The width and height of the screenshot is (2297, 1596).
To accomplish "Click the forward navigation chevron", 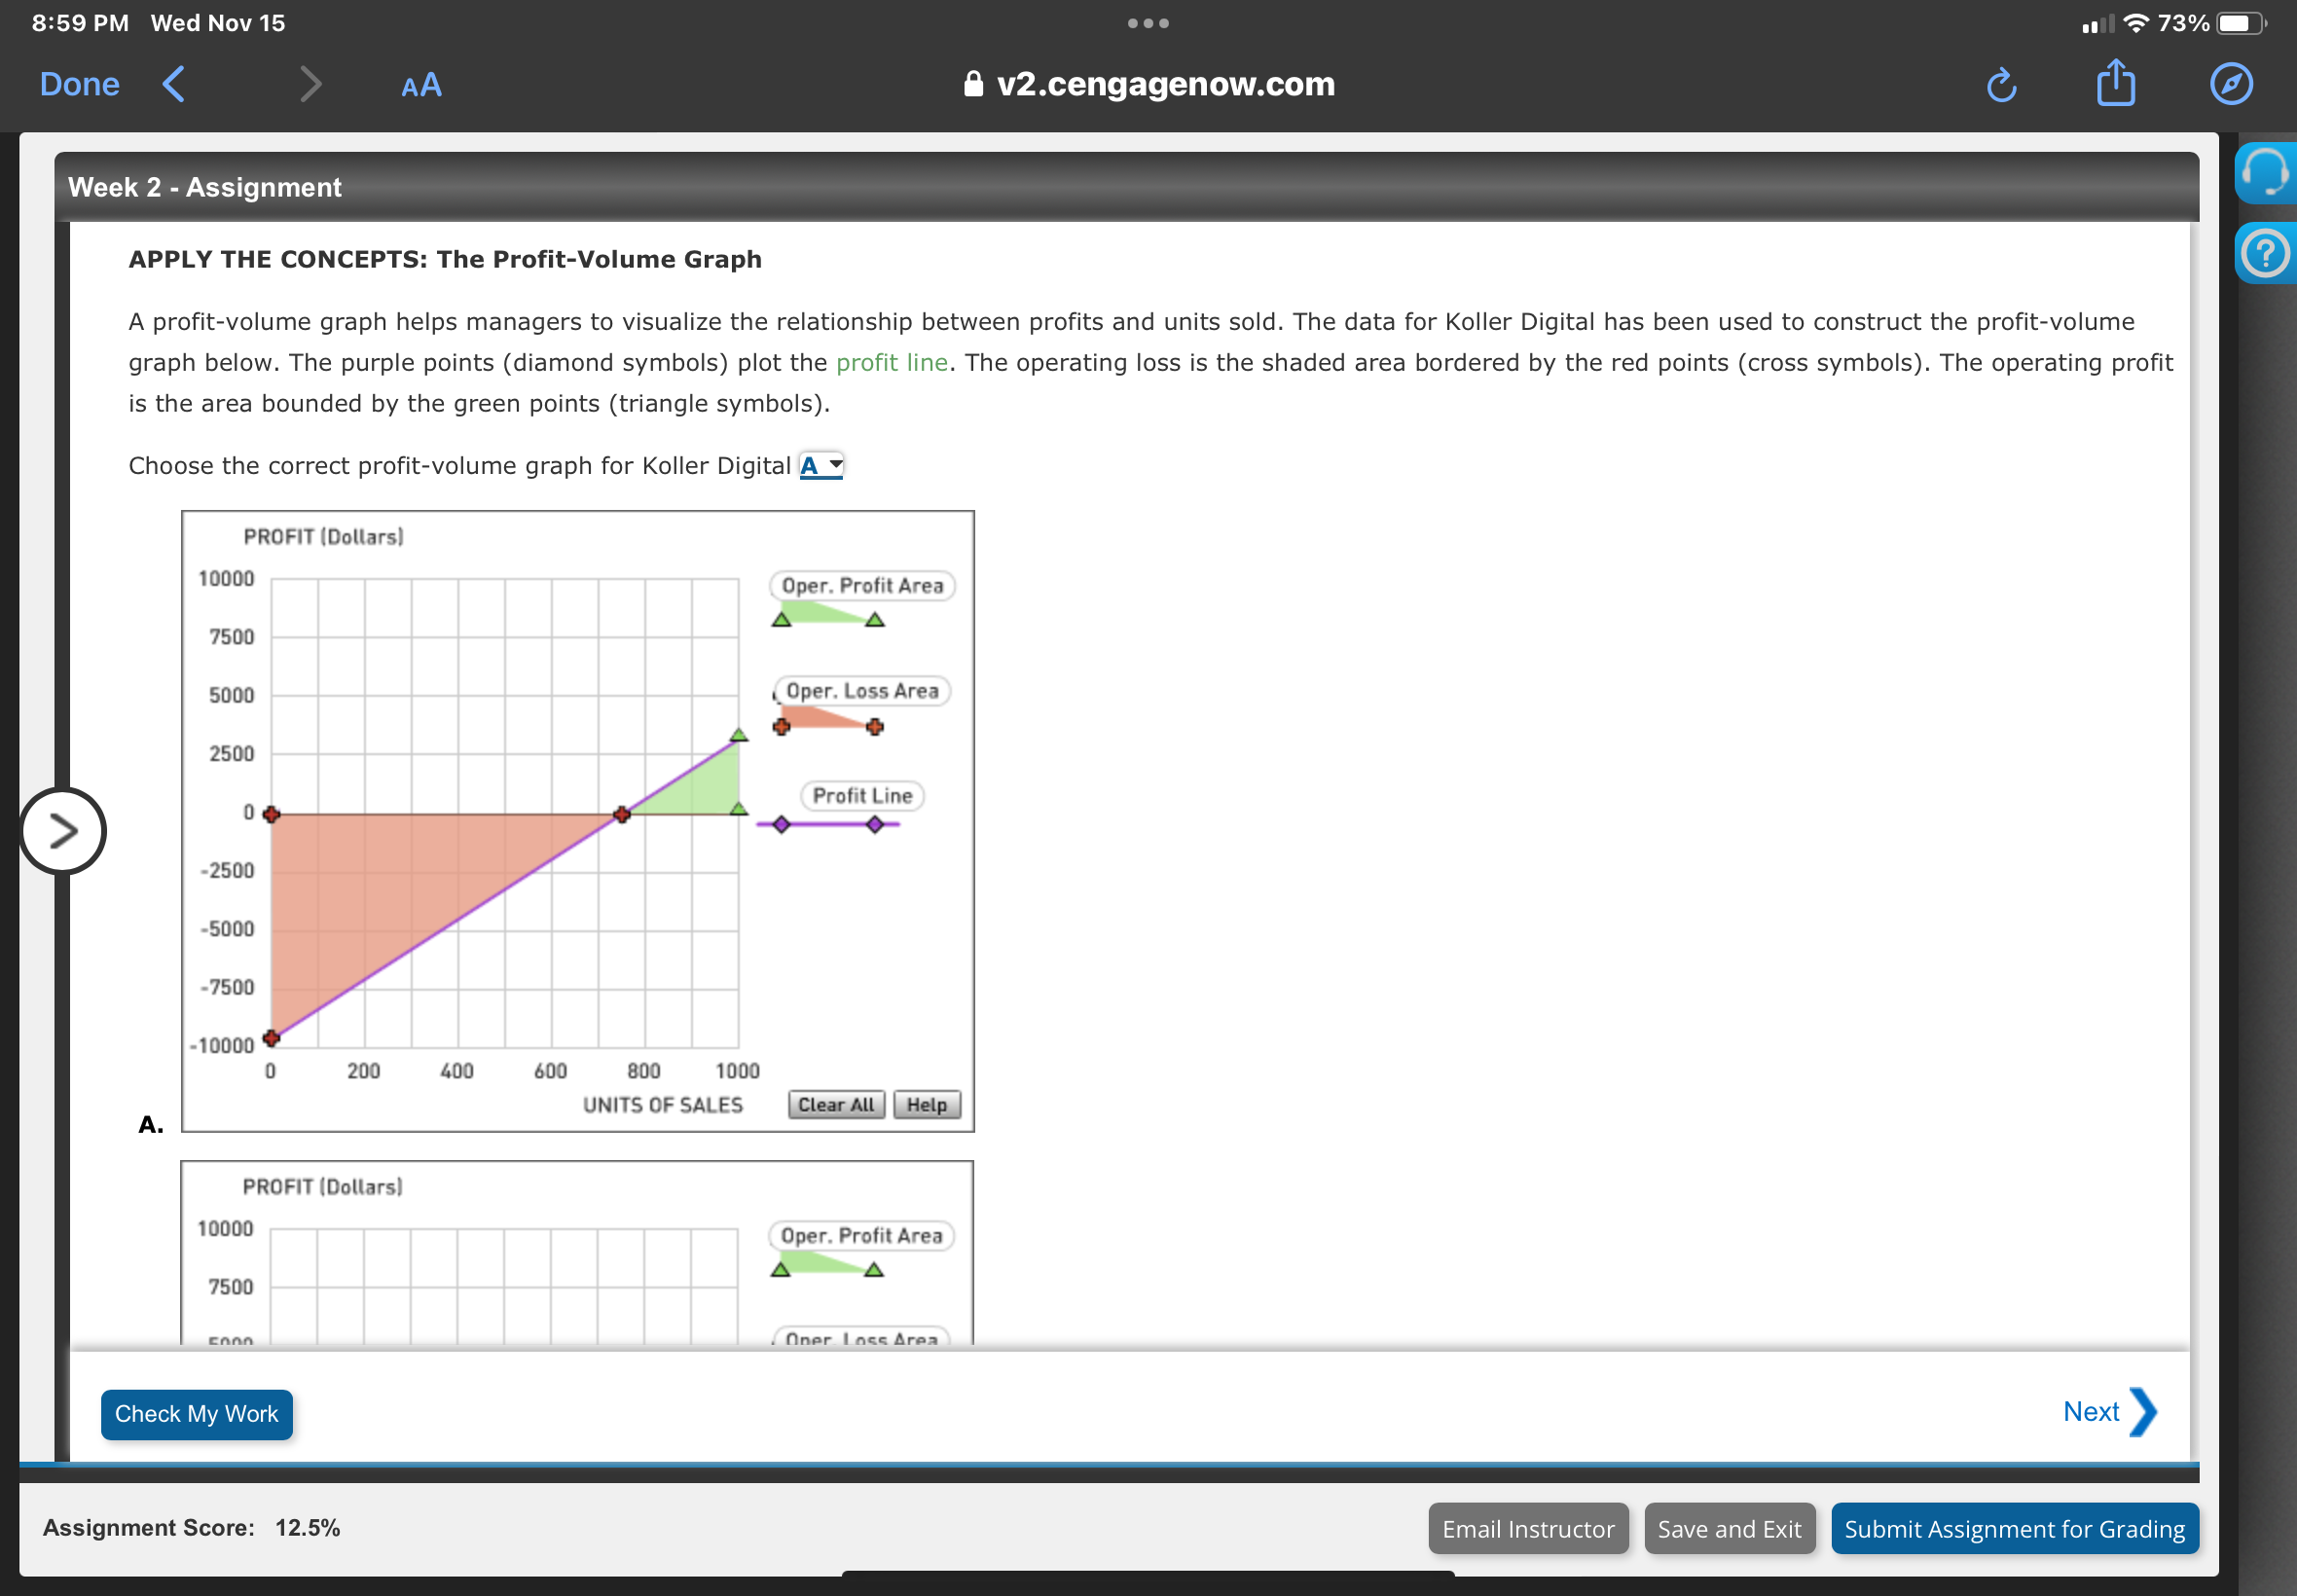I will pos(311,84).
